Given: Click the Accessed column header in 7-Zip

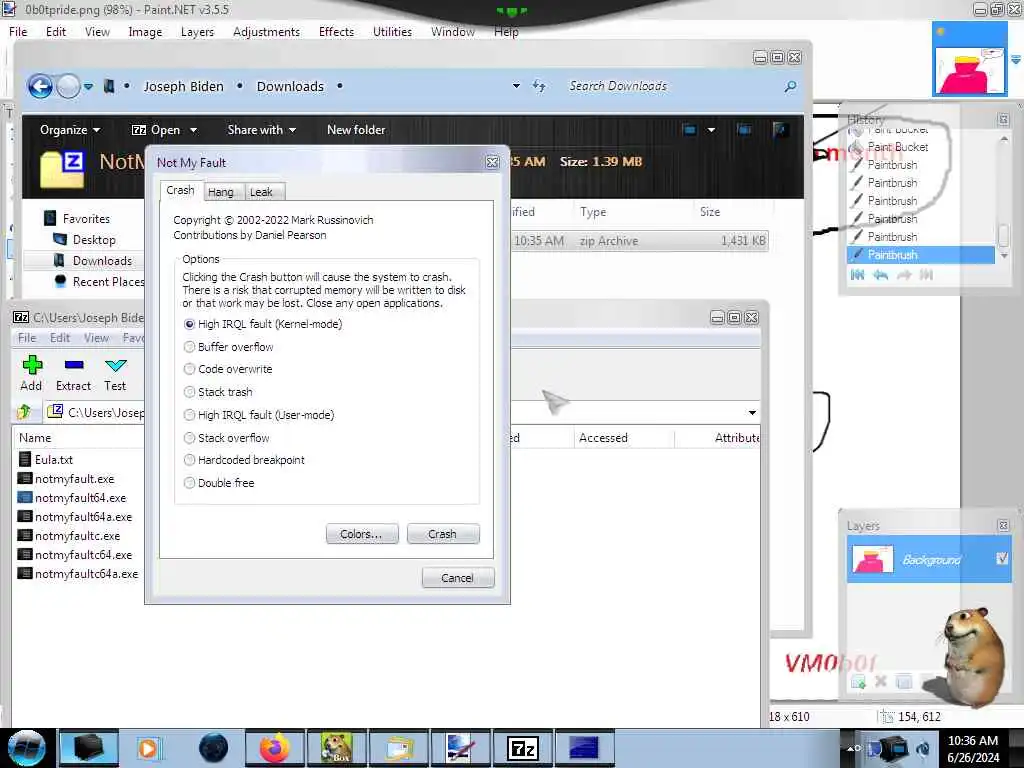Looking at the screenshot, I should click(x=623, y=438).
